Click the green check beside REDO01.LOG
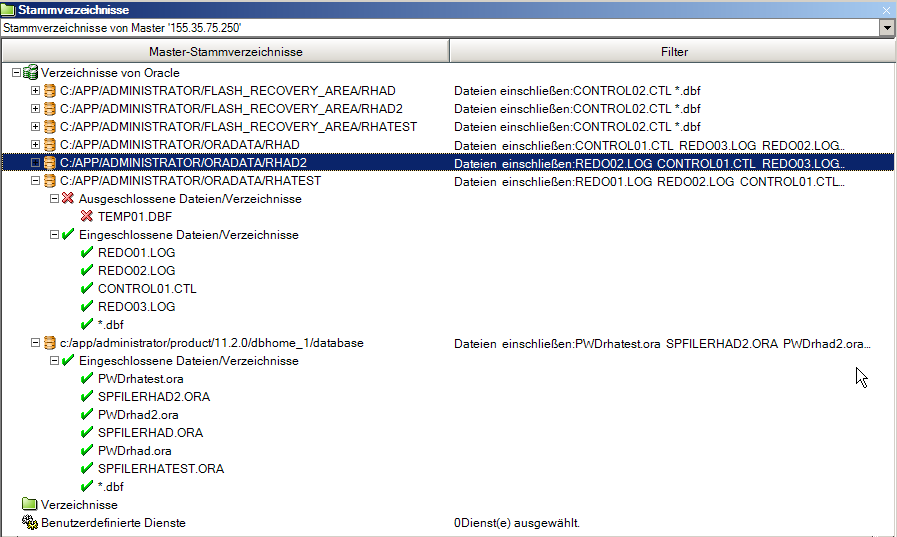The height and width of the screenshot is (537, 897). pos(87,253)
